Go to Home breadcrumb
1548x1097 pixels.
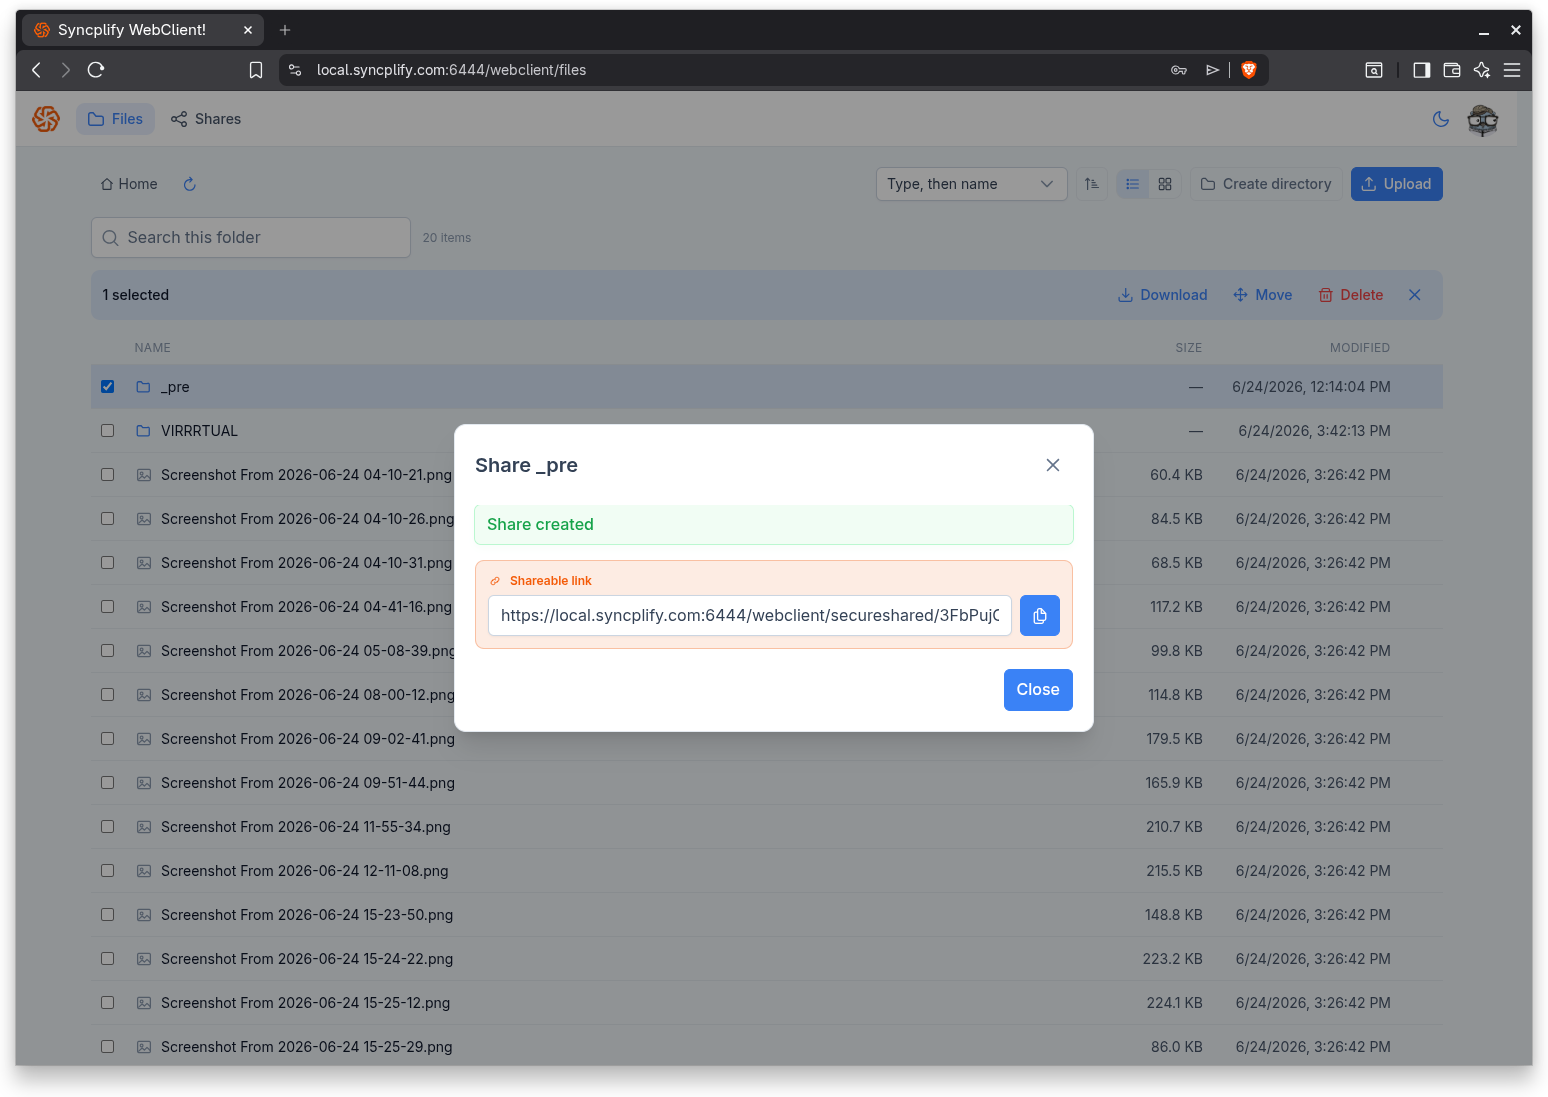coord(129,184)
